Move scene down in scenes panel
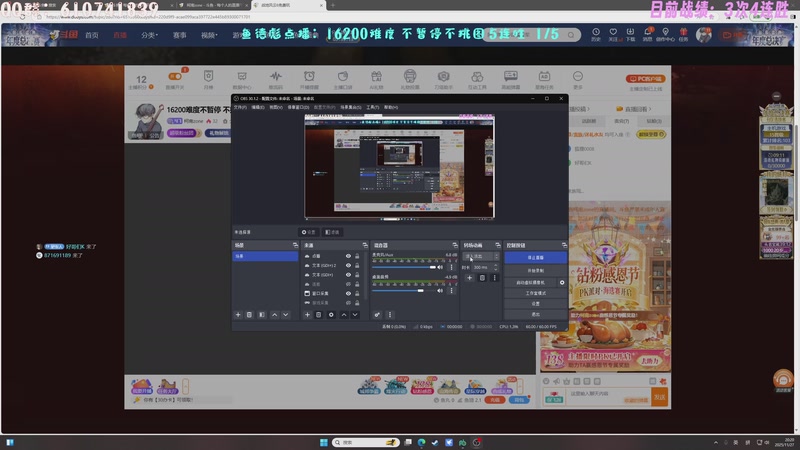Viewport: 800px width, 450px height. [x=286, y=315]
